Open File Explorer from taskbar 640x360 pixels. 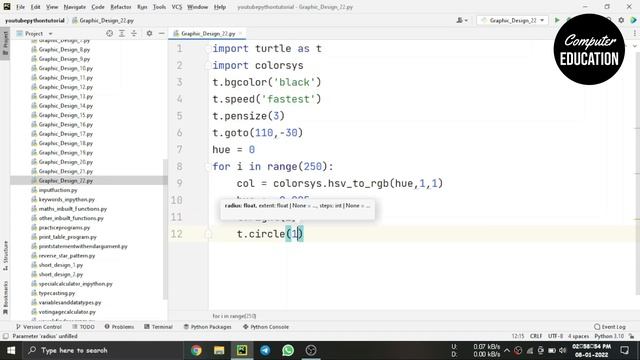click(x=219, y=350)
